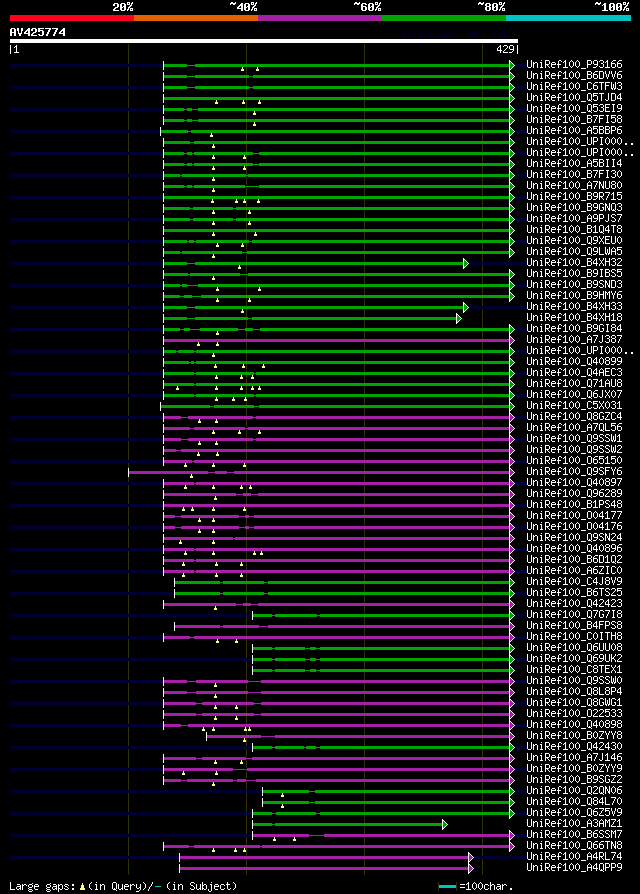Open the UniRef100_C6TFW3 hit

coord(574,87)
